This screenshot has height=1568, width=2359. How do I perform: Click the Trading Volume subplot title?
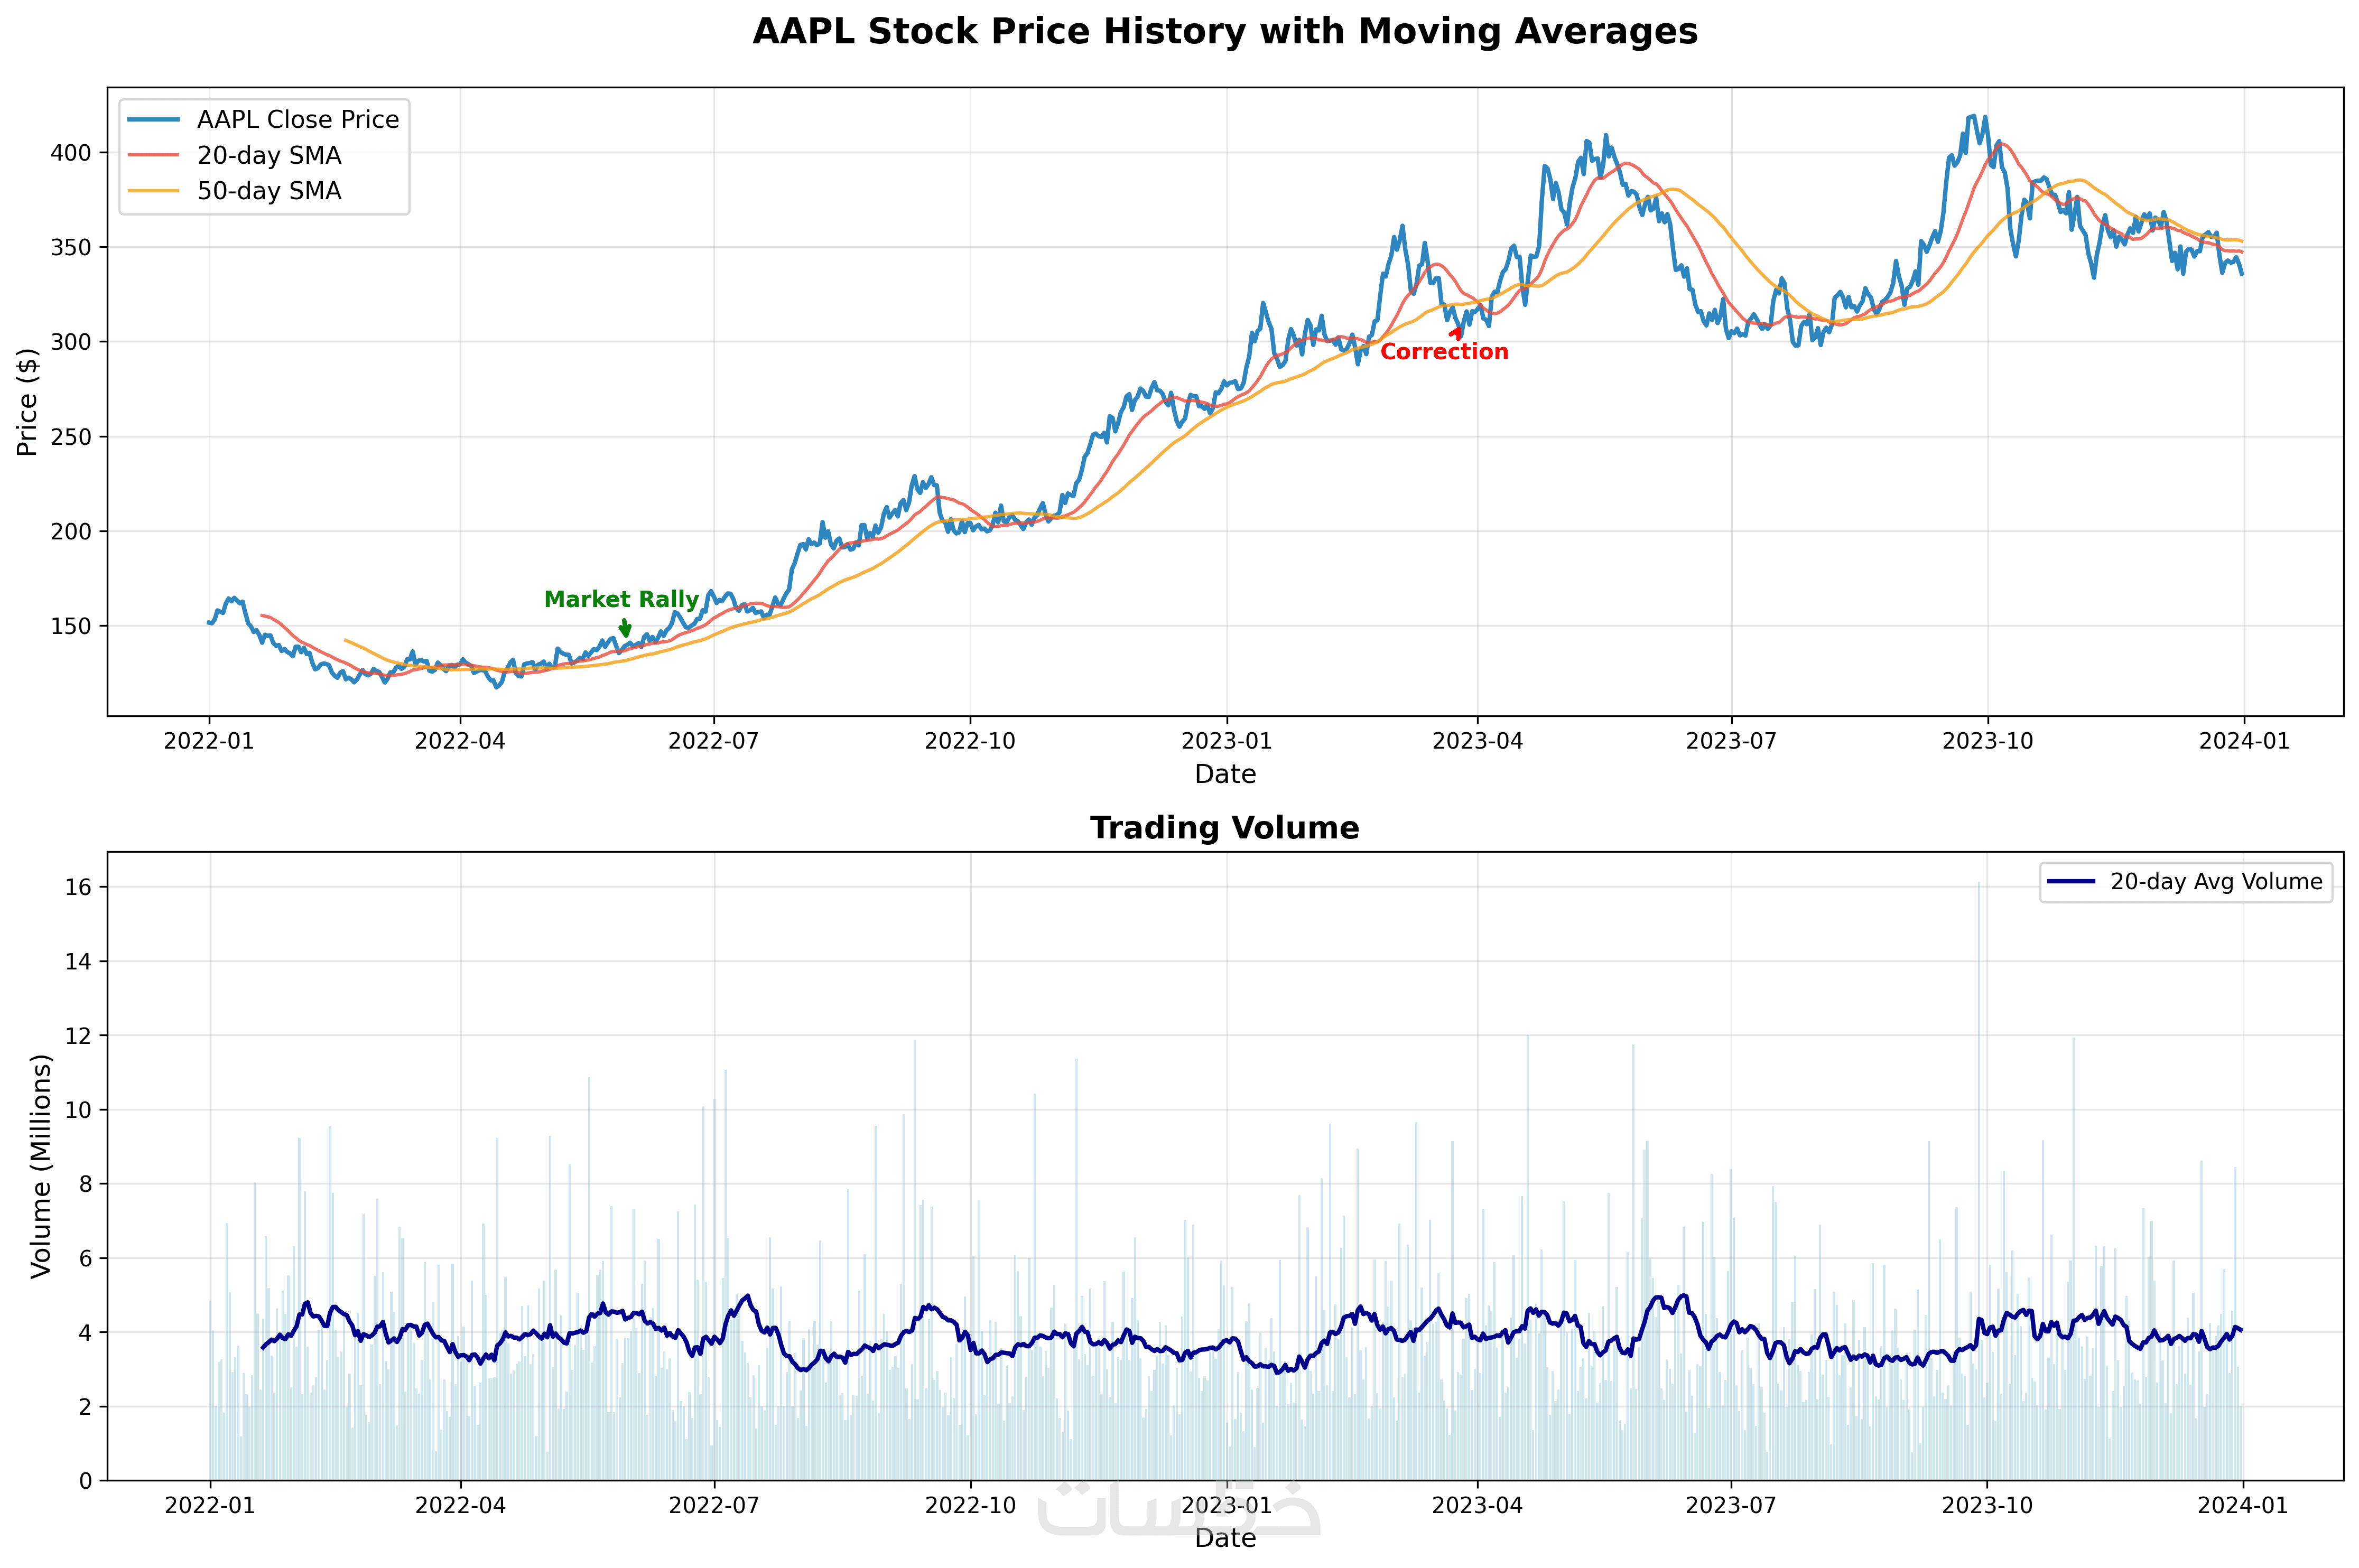pos(1224,828)
